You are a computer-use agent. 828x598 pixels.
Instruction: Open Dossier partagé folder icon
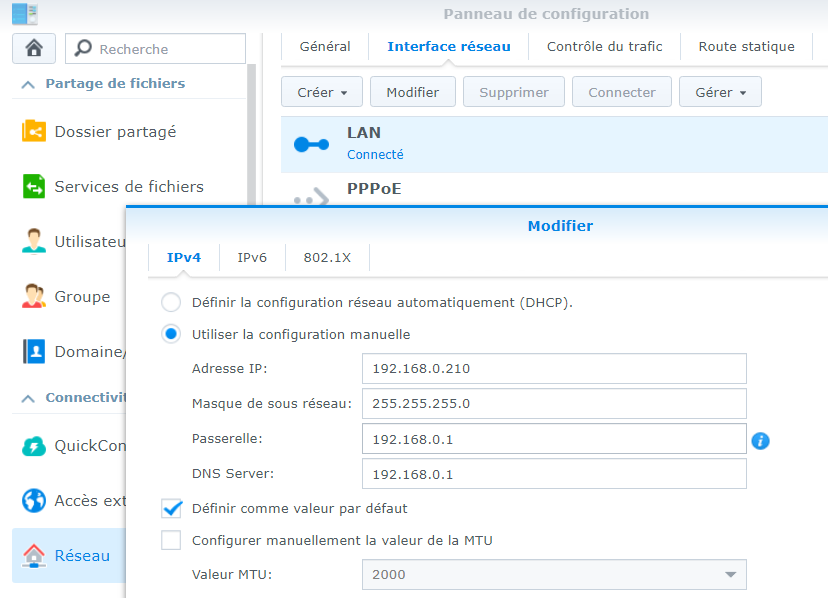pyautogui.click(x=34, y=131)
